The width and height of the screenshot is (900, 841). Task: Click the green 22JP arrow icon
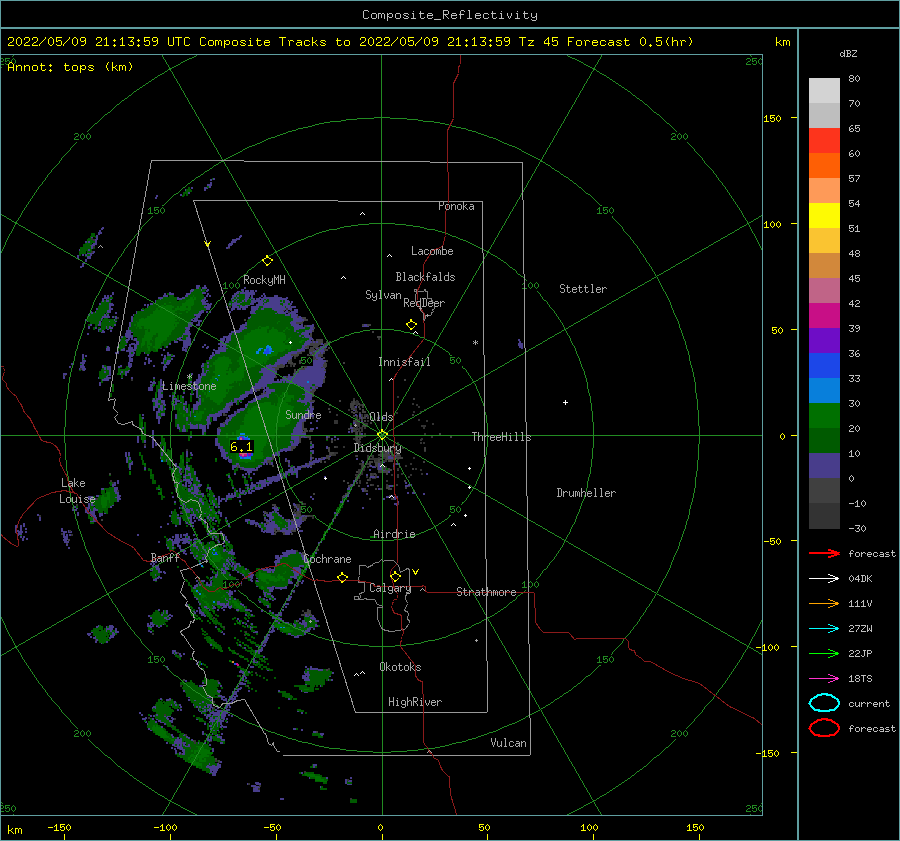tap(824, 653)
